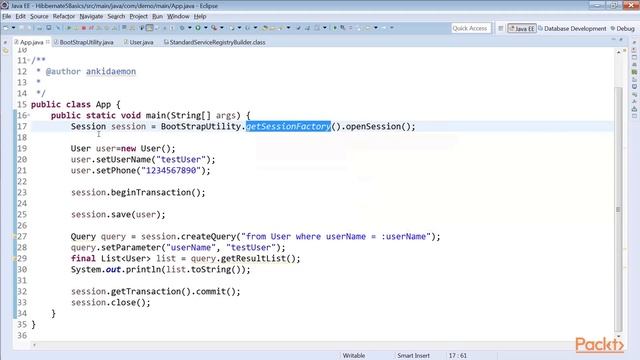Click the 'session.close();' line
The height and width of the screenshot is (360, 640).
click(x=111, y=303)
